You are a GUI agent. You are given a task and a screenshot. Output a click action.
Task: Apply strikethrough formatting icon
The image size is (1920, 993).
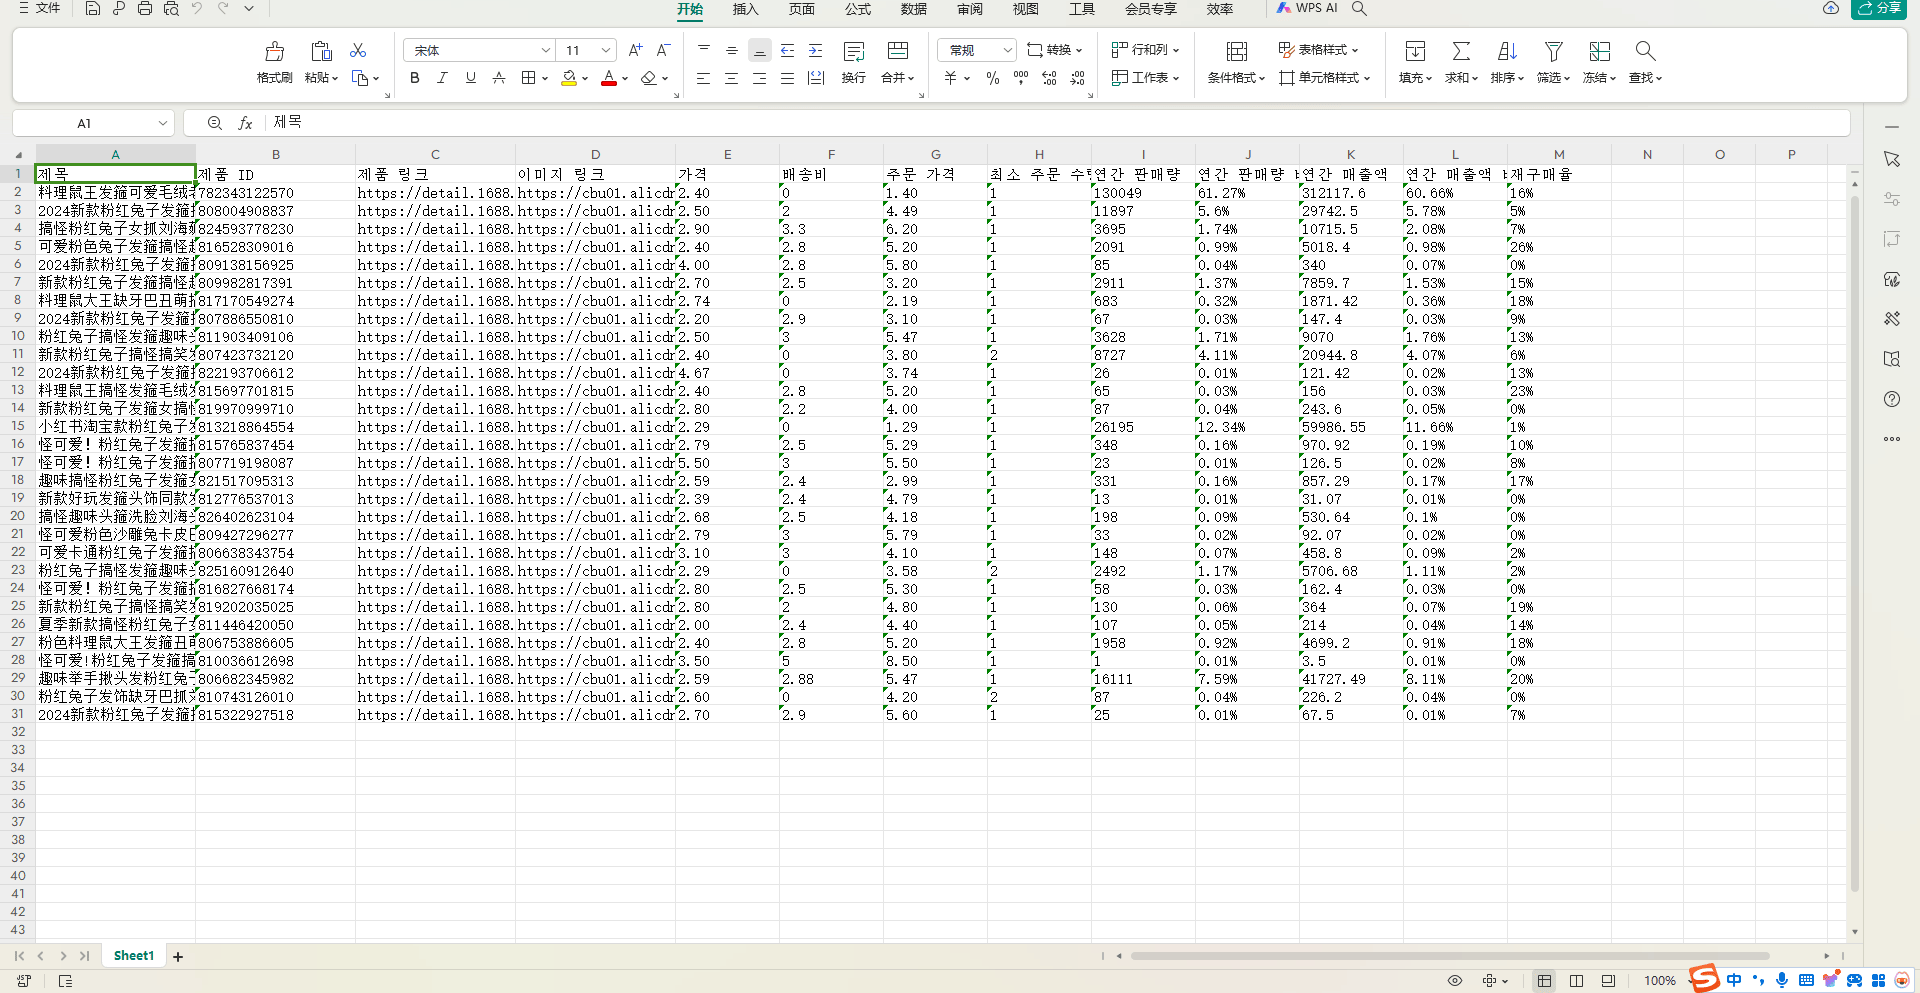[499, 78]
